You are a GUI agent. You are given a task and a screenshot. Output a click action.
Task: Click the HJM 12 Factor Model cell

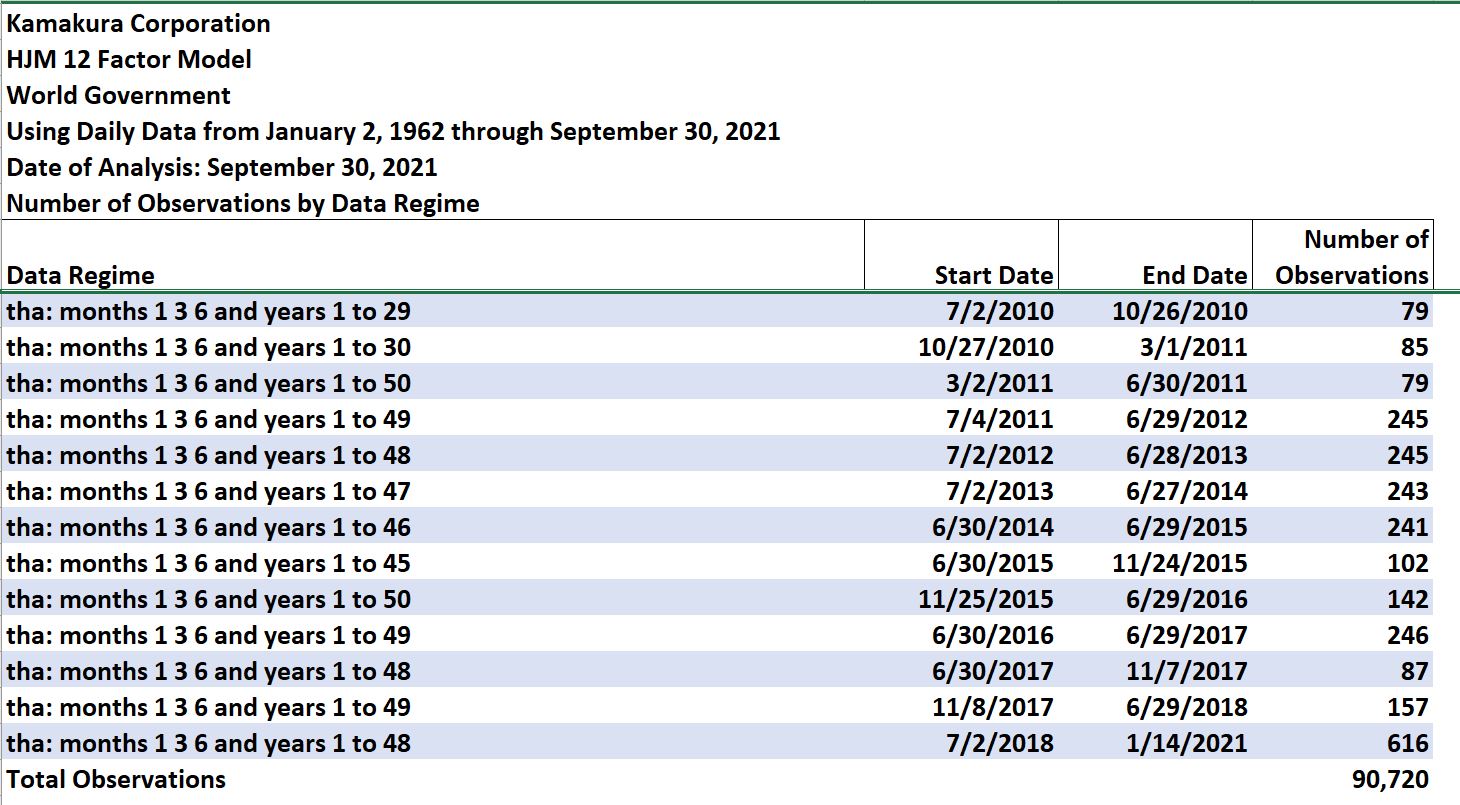[129, 59]
